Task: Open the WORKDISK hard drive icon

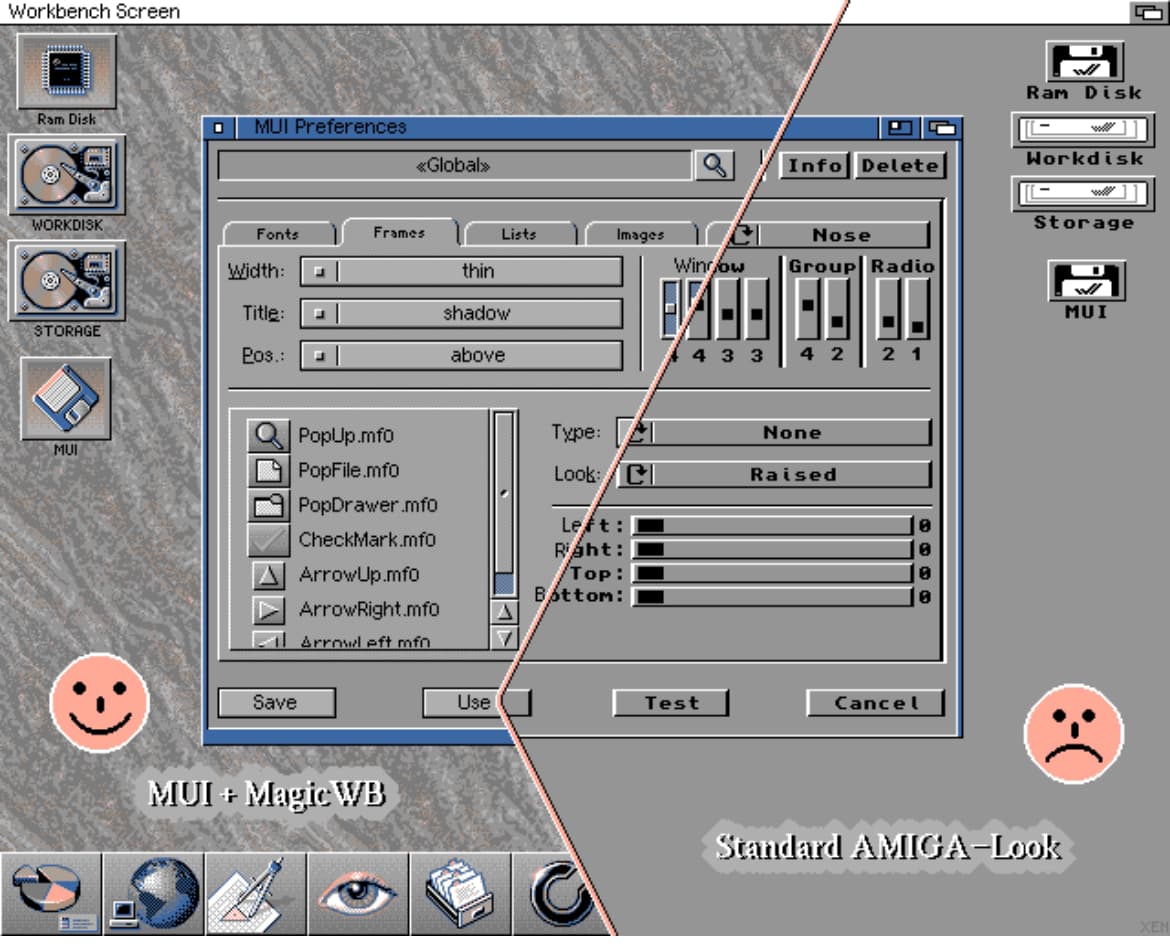Action: point(67,175)
